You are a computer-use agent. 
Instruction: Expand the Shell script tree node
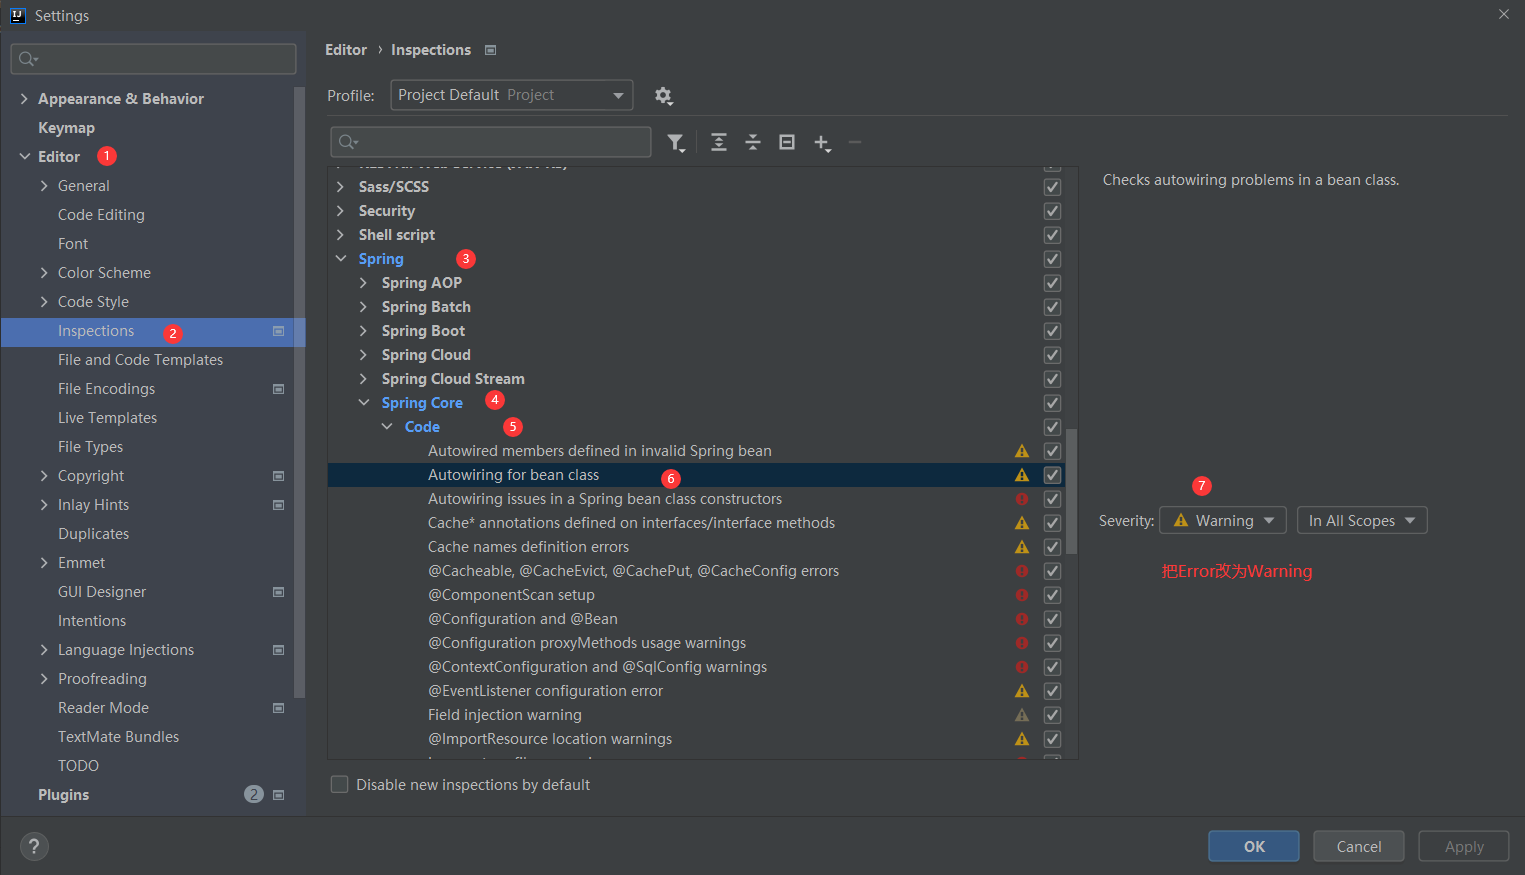[341, 235]
